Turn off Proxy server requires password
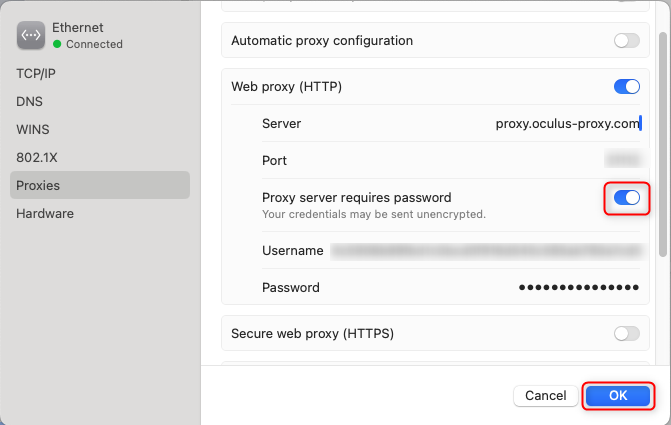This screenshot has height=425, width=671. (626, 198)
